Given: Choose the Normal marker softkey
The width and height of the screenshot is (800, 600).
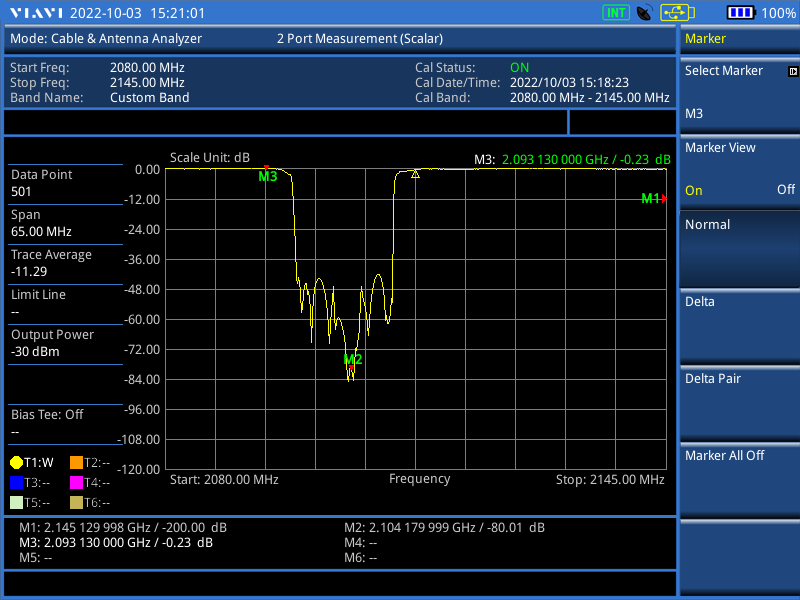Looking at the screenshot, I should (739, 249).
